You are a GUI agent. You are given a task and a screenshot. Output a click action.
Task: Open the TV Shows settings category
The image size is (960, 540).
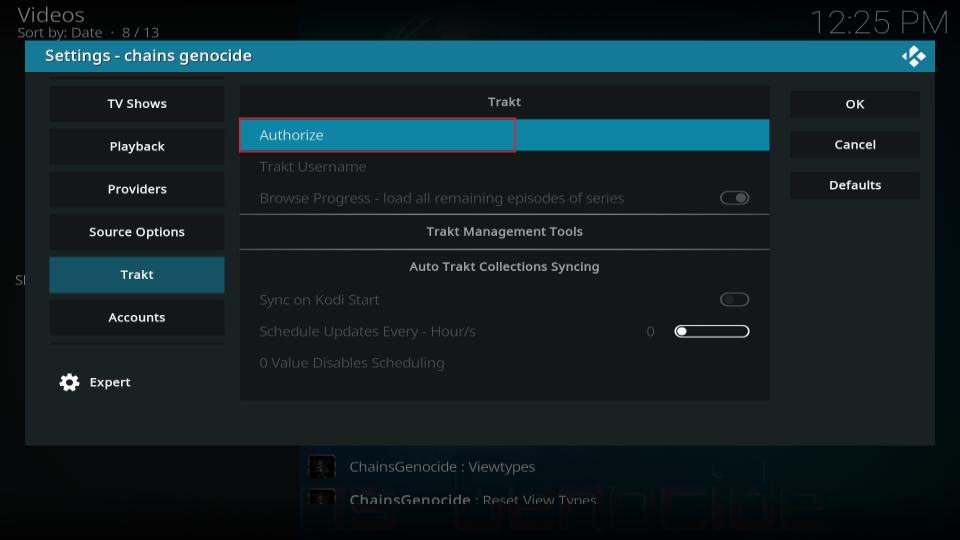tap(137, 103)
